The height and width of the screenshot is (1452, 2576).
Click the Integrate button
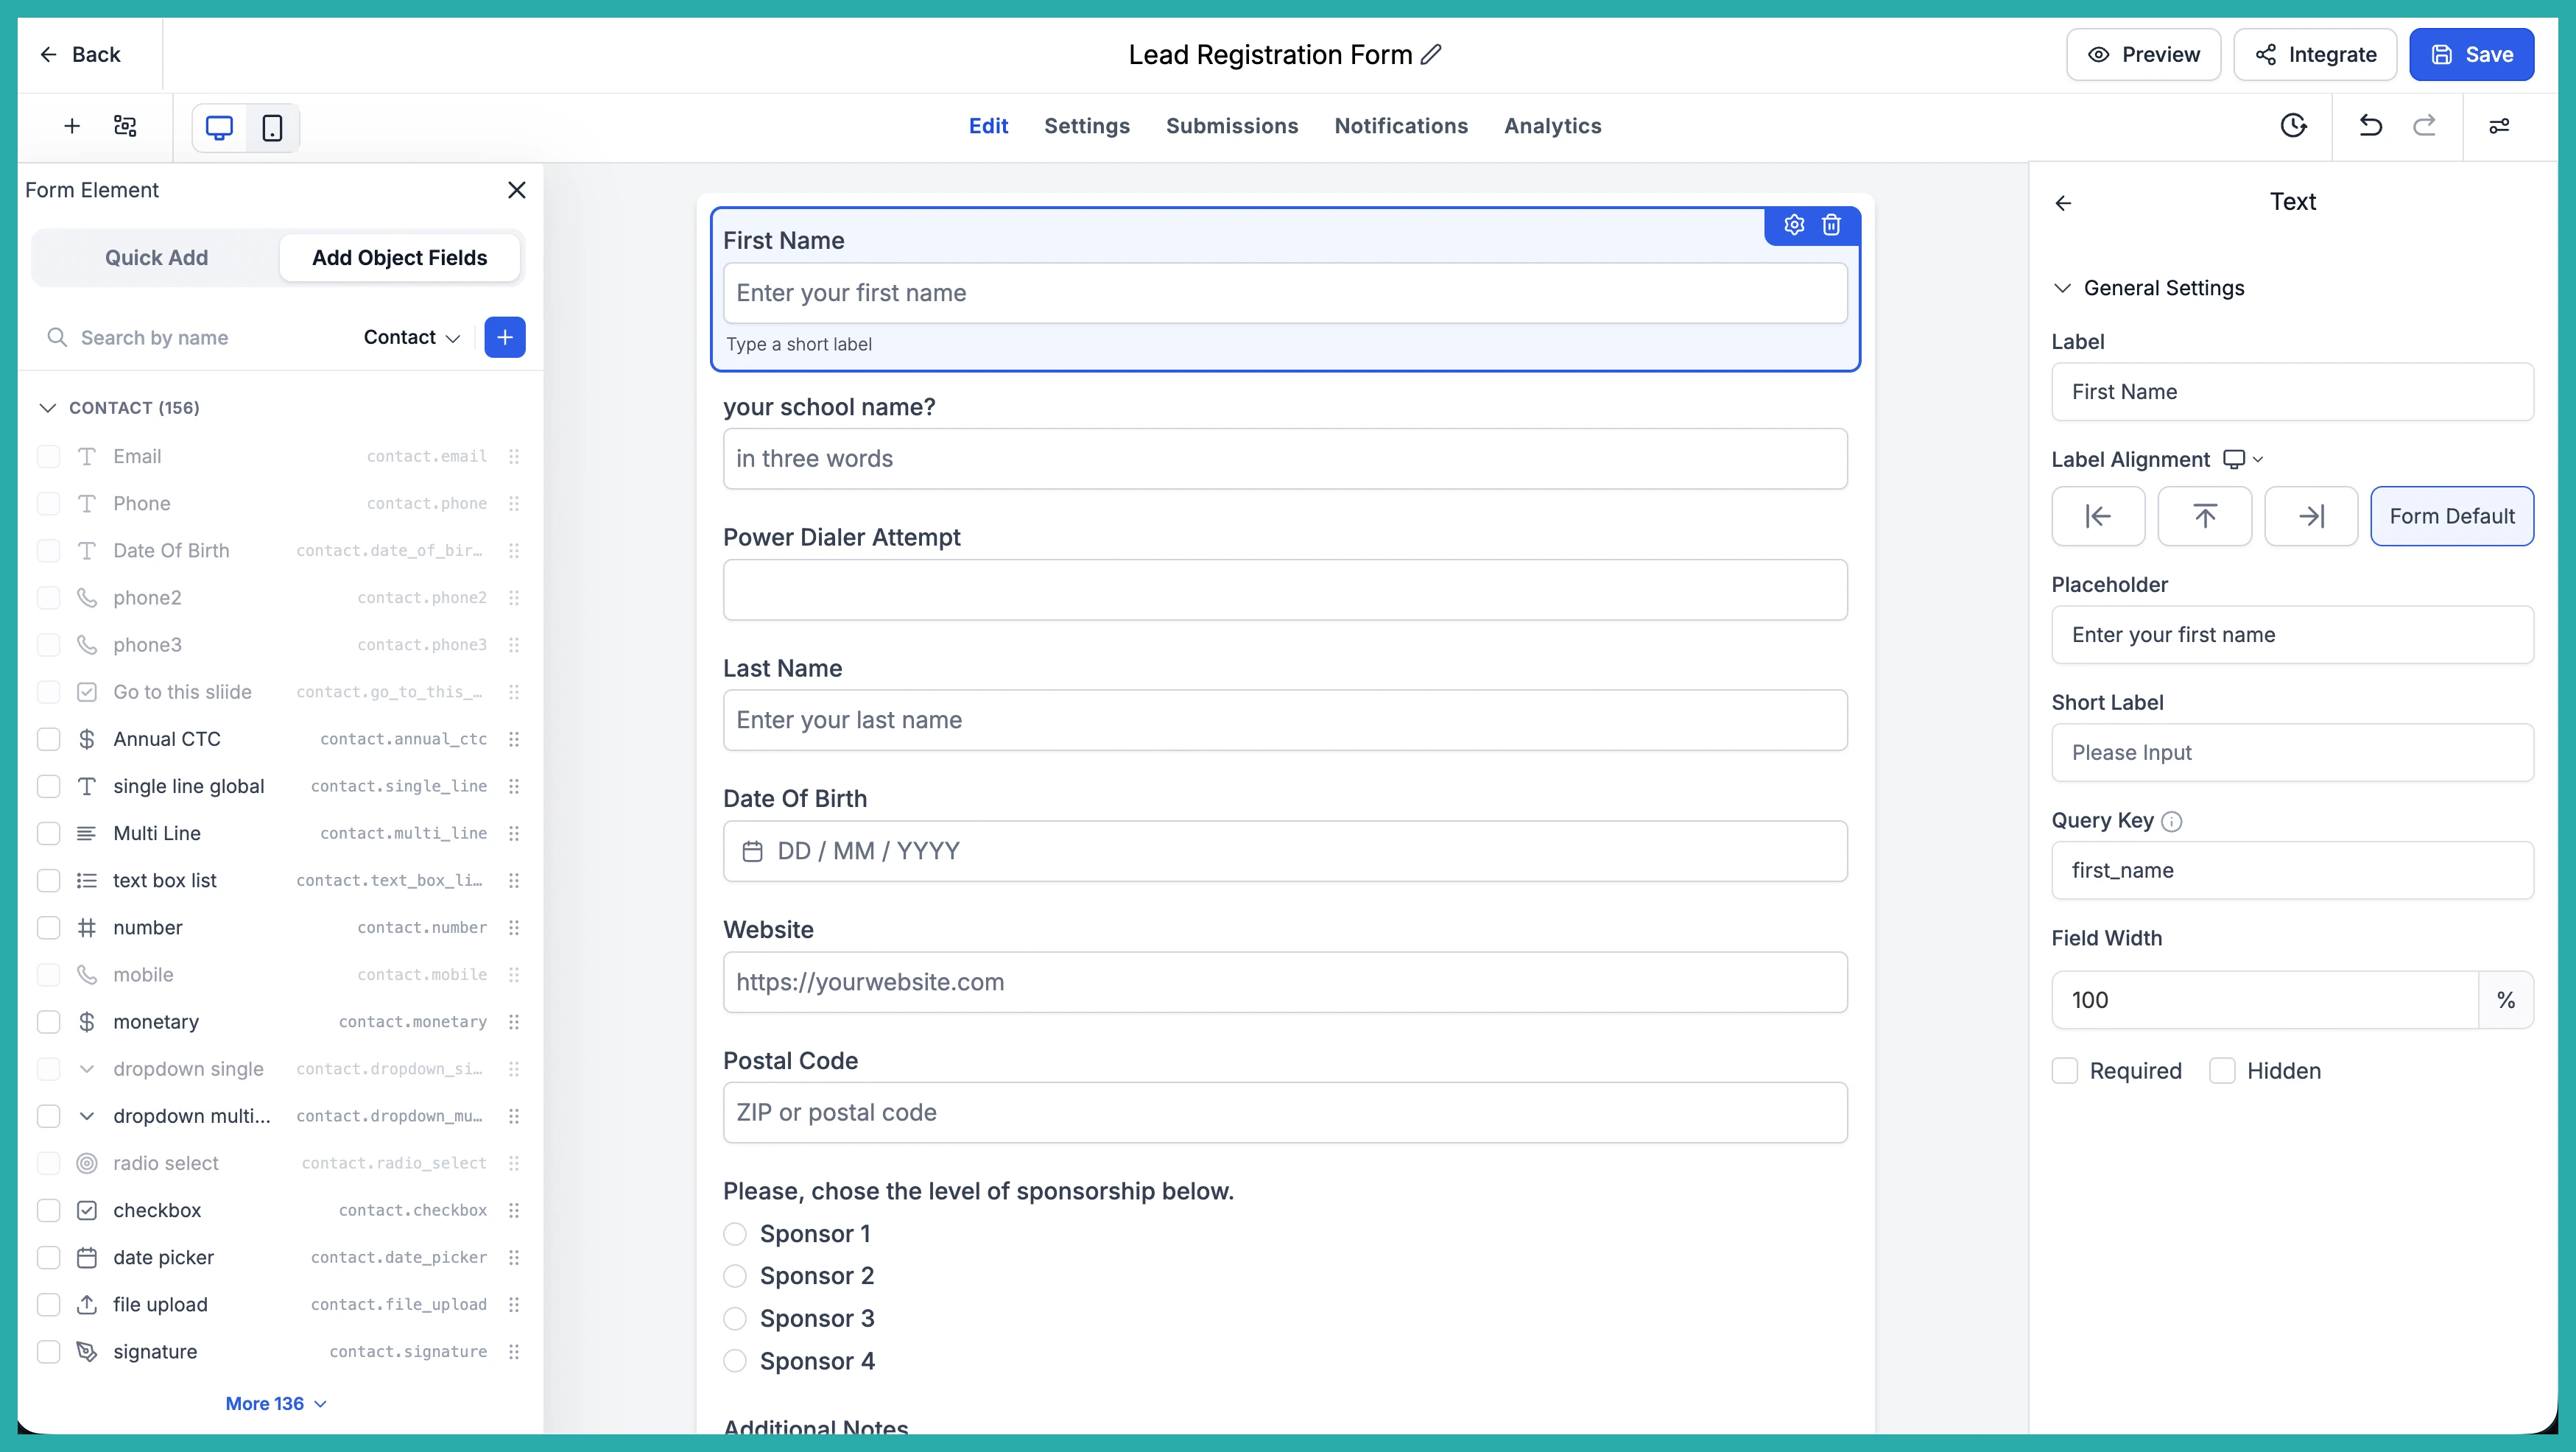pyautogui.click(x=2315, y=54)
